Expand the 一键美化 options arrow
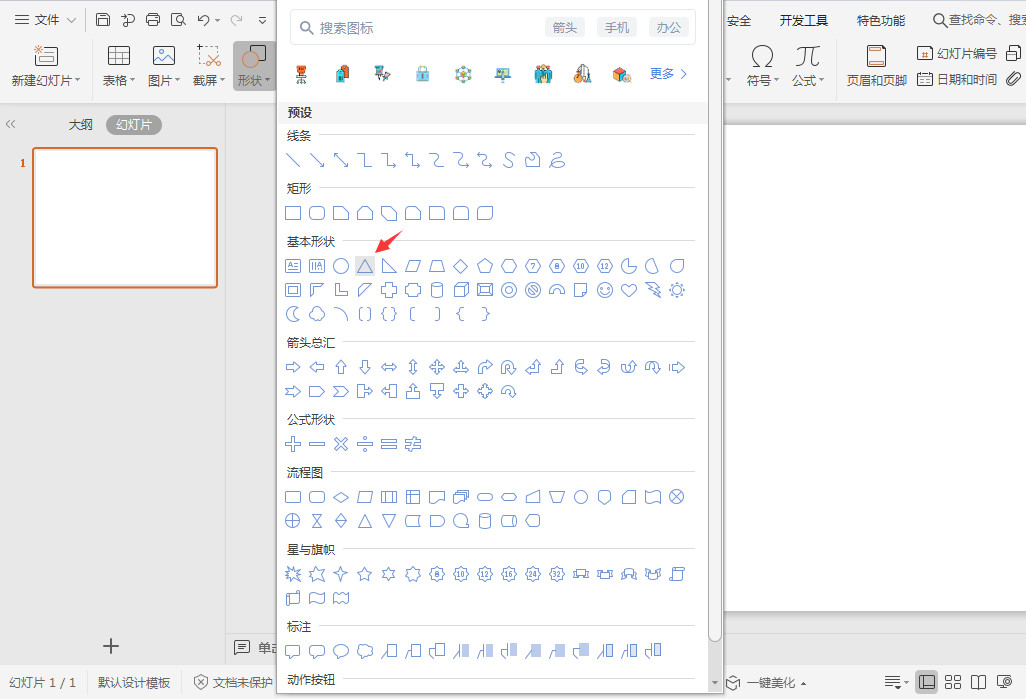1026x699 pixels. [x=804, y=682]
